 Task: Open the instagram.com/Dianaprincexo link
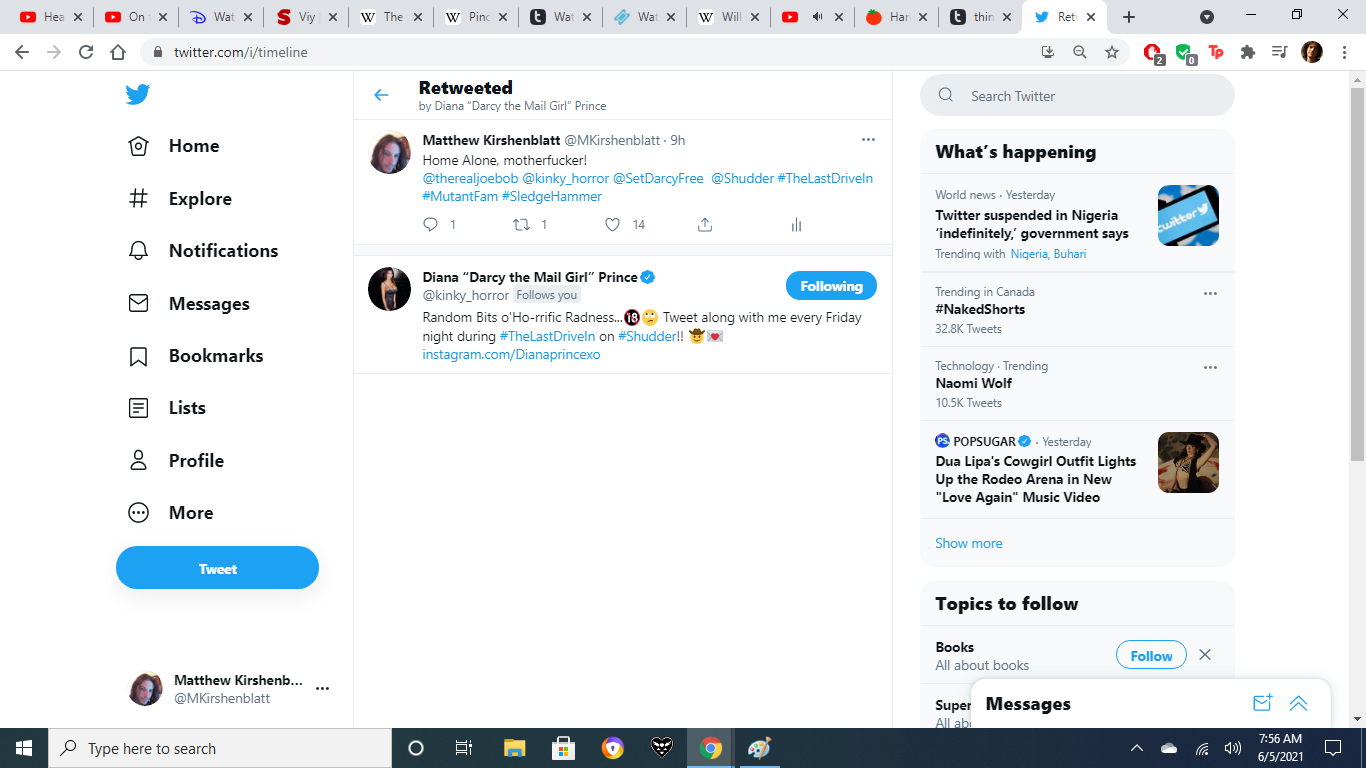pyautogui.click(x=511, y=354)
